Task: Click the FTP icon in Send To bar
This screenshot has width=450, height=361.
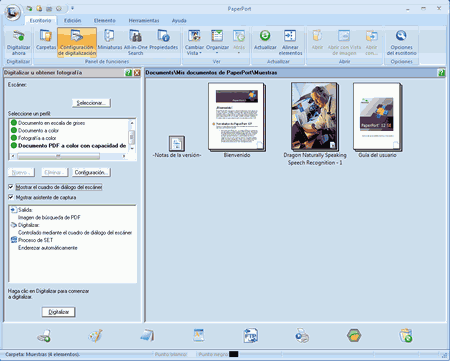Action: pos(251,336)
